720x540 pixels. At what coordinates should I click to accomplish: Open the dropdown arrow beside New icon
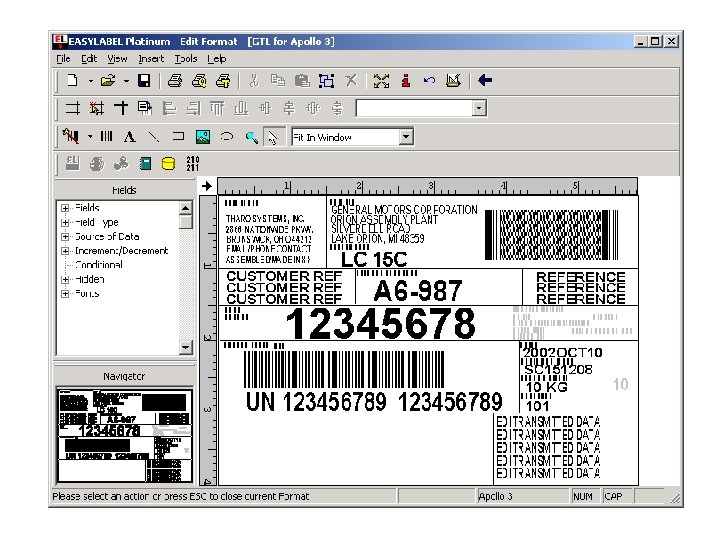coord(90,81)
